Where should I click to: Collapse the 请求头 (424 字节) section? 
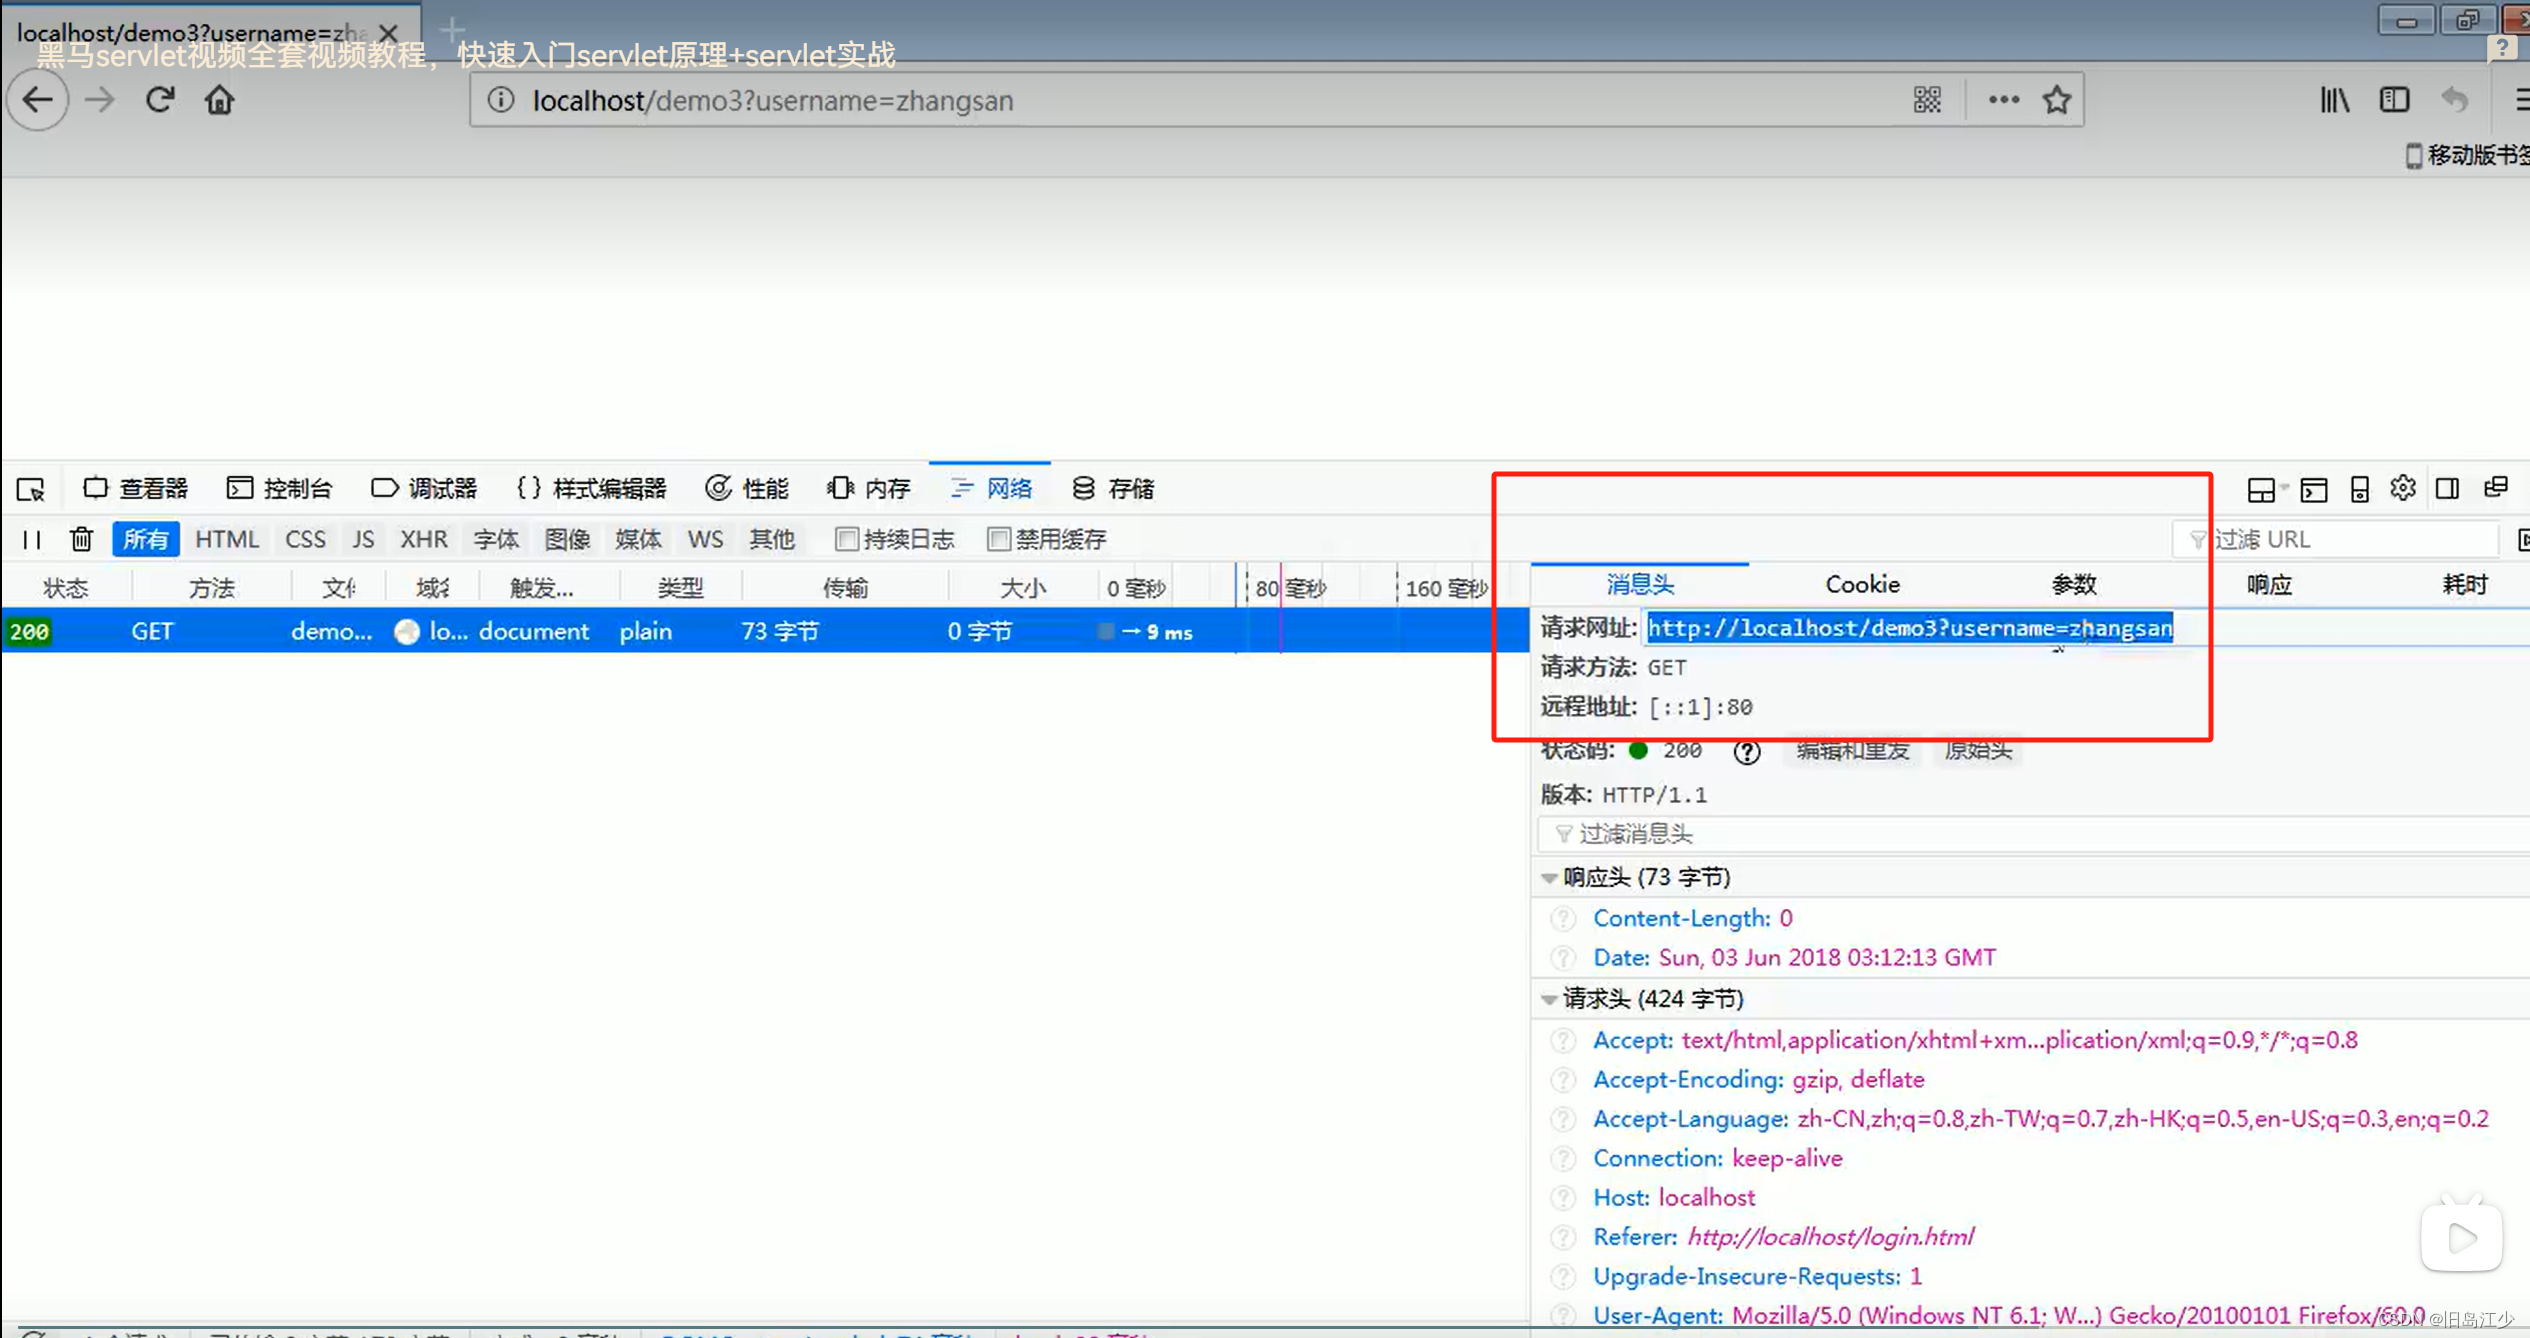click(x=1549, y=999)
